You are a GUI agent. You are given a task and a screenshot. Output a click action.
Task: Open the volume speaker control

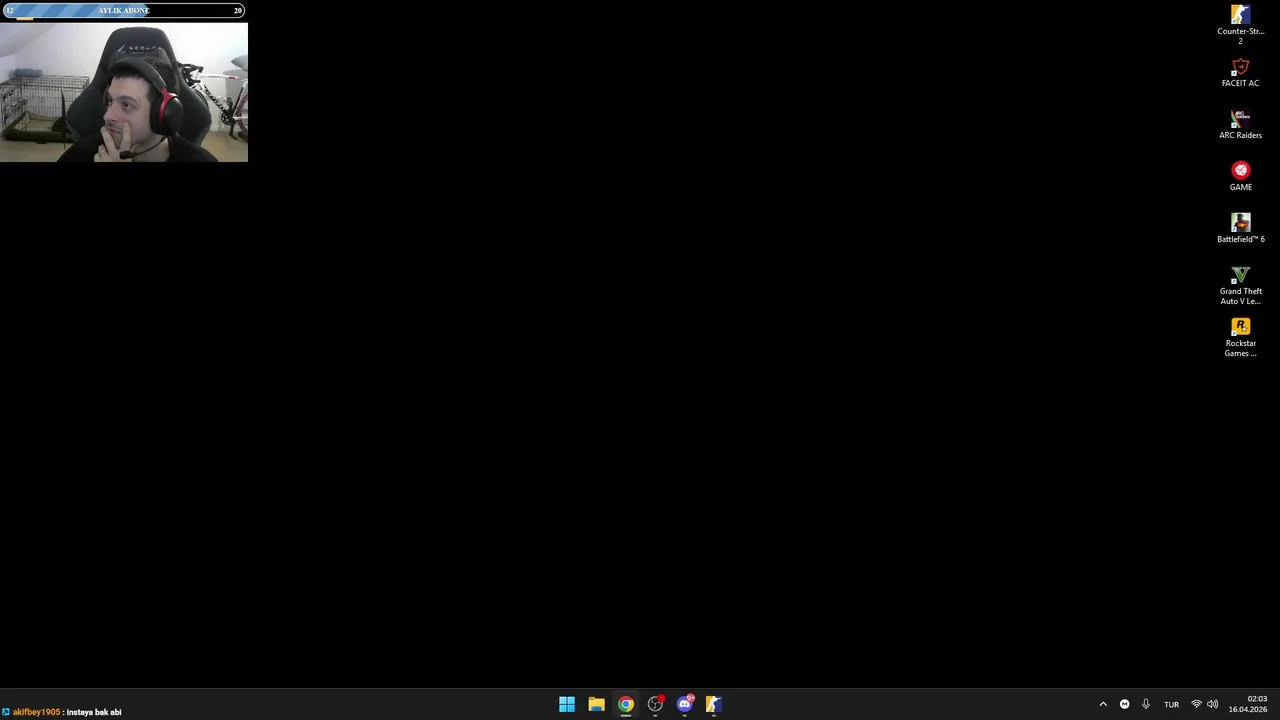pos(1213,704)
